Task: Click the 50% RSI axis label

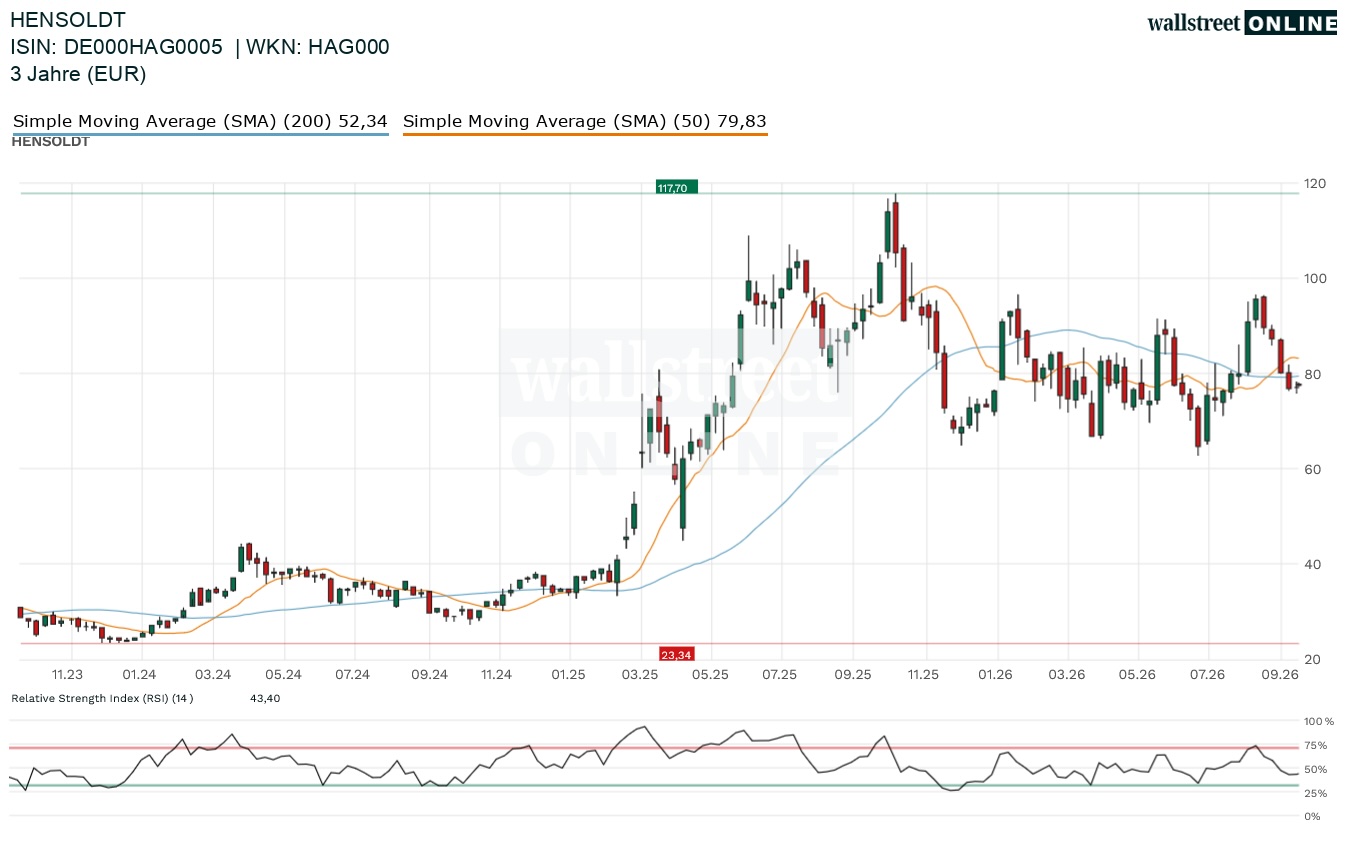Action: [1315, 769]
